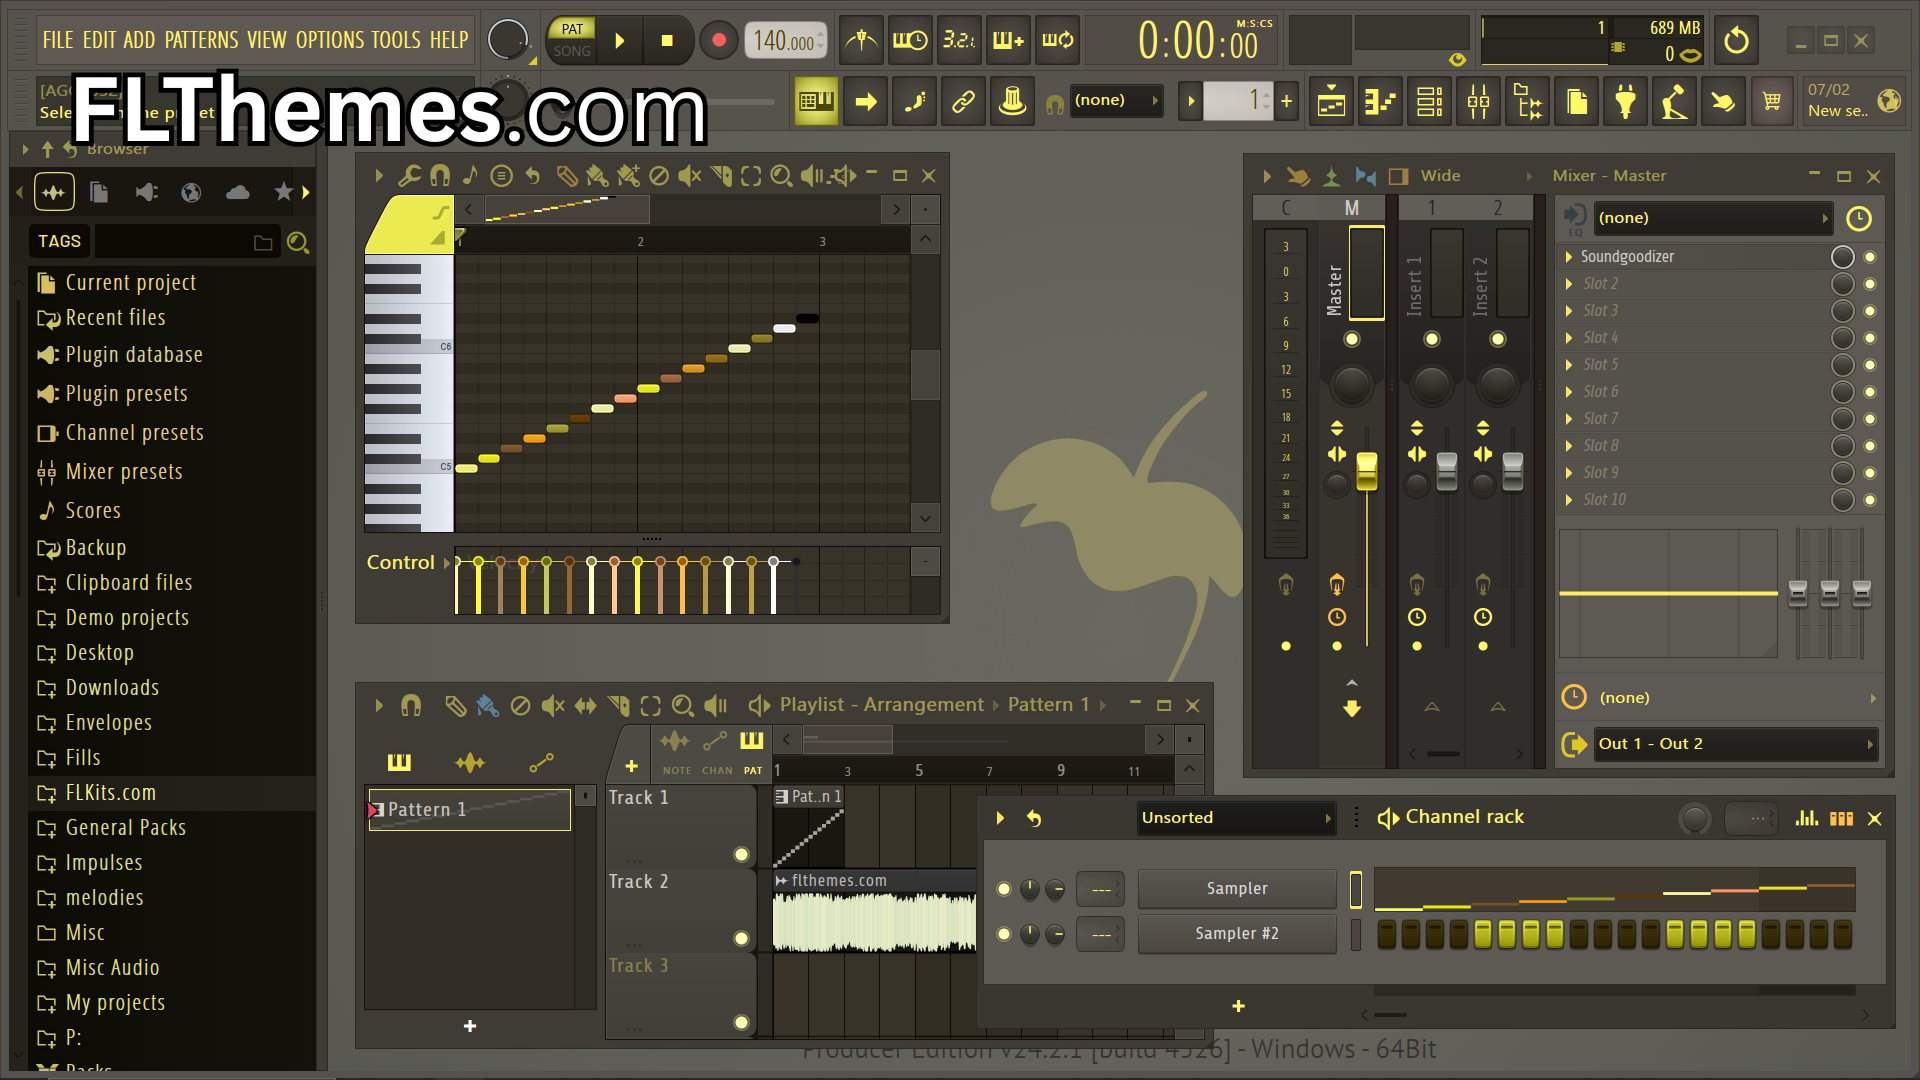This screenshot has height=1080, width=1920.
Task: Open the OPTIONS menu
Action: [330, 40]
